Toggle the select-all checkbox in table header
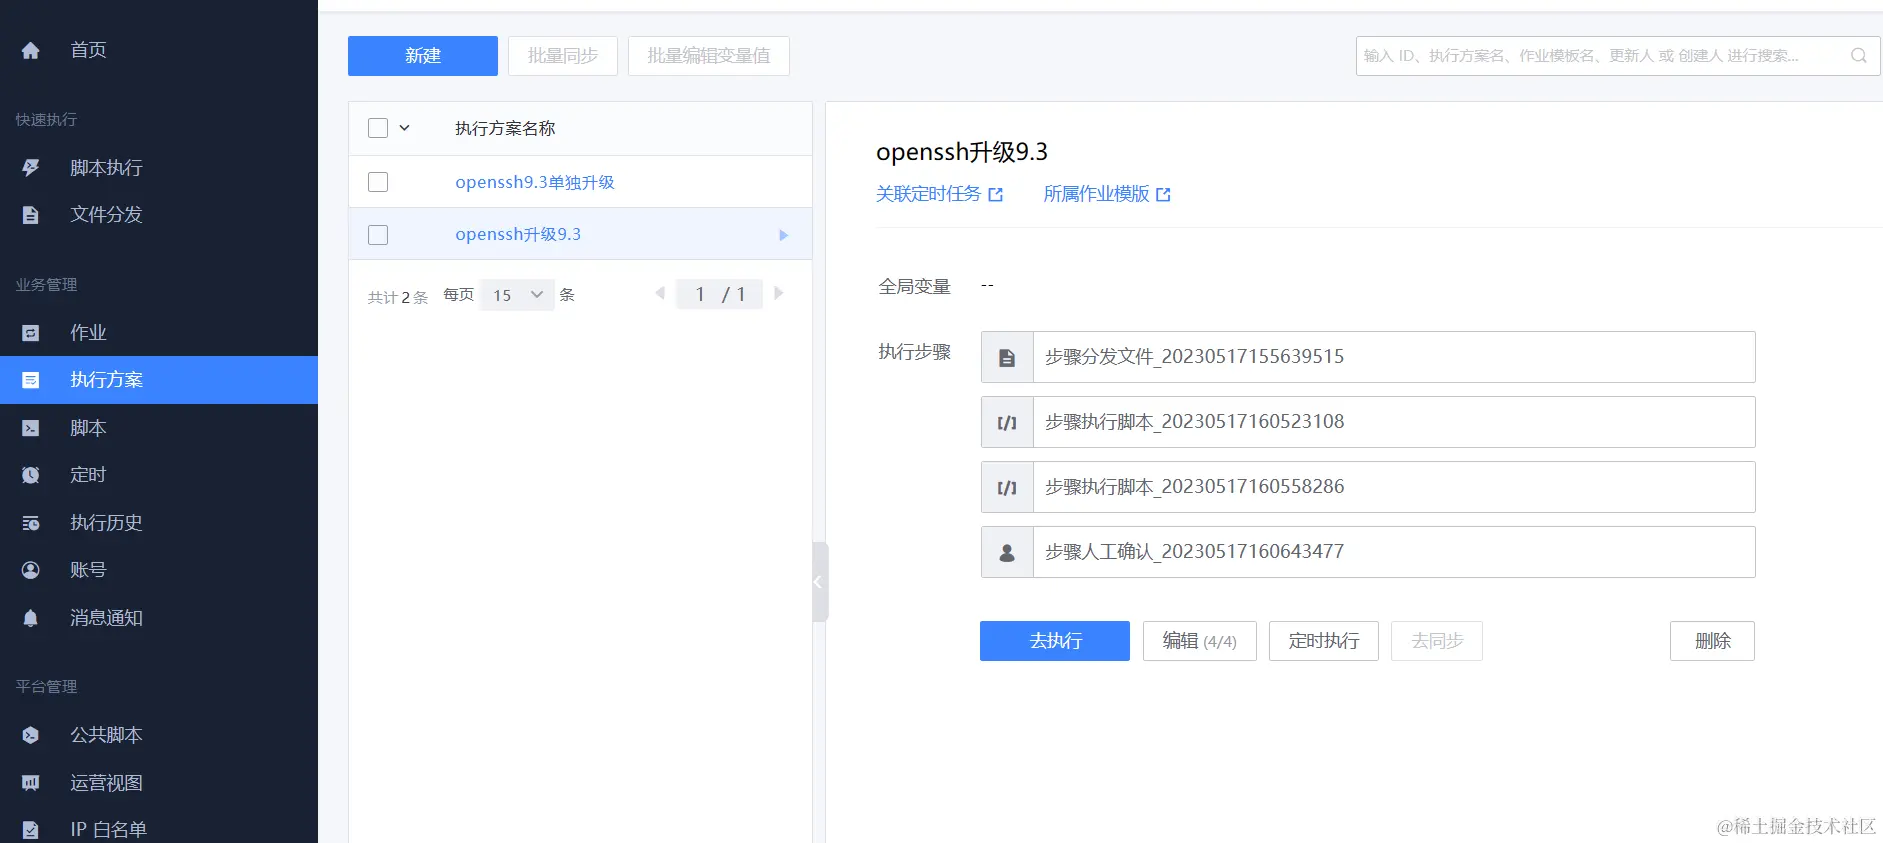 (378, 128)
